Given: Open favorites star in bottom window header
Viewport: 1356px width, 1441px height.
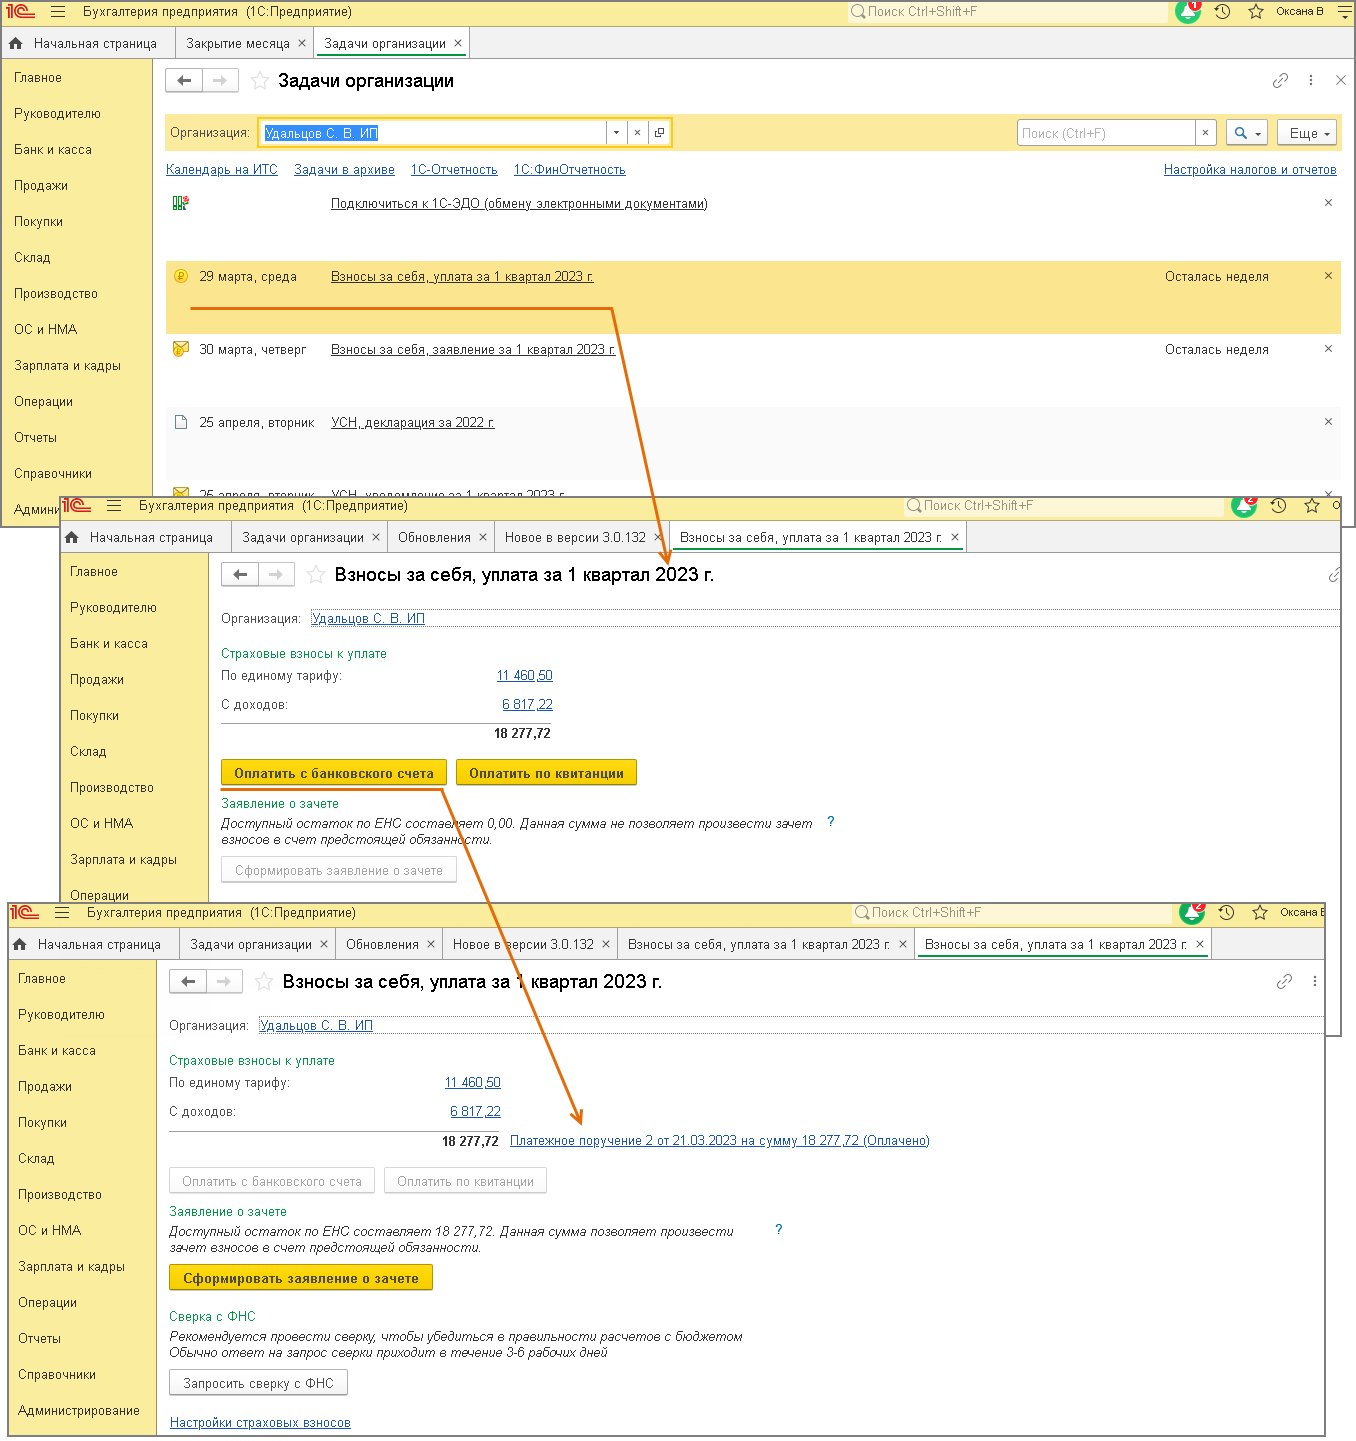Looking at the screenshot, I should pos(1260,913).
